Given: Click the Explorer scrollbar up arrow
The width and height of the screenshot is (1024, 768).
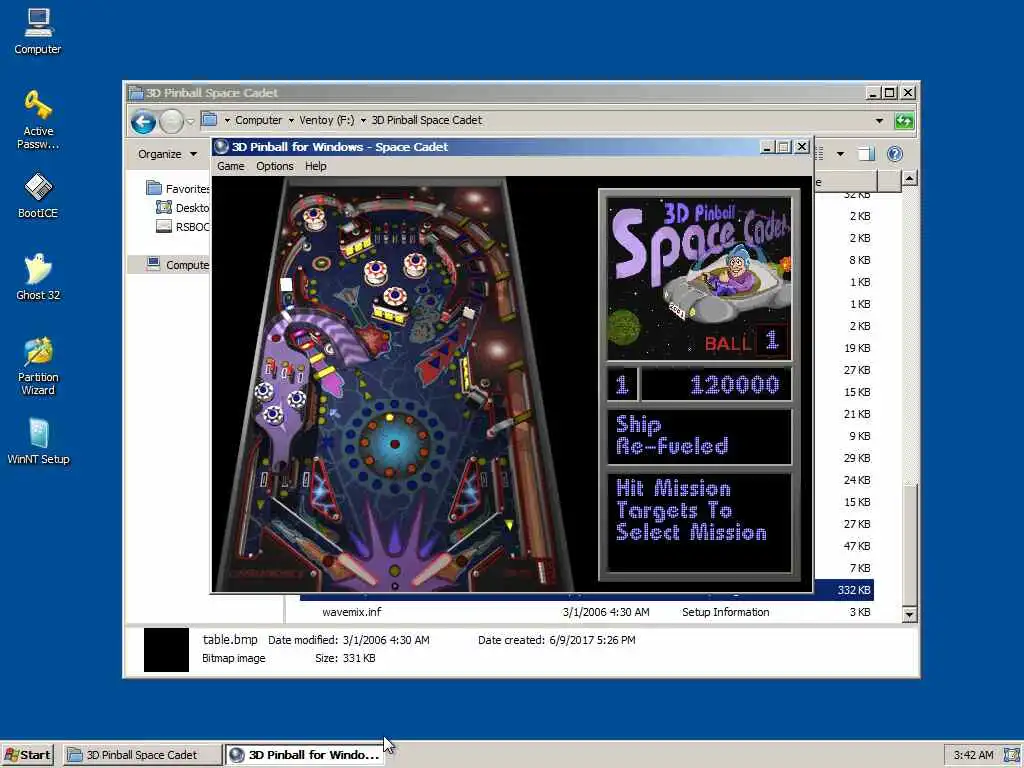Looking at the screenshot, I should [x=909, y=178].
